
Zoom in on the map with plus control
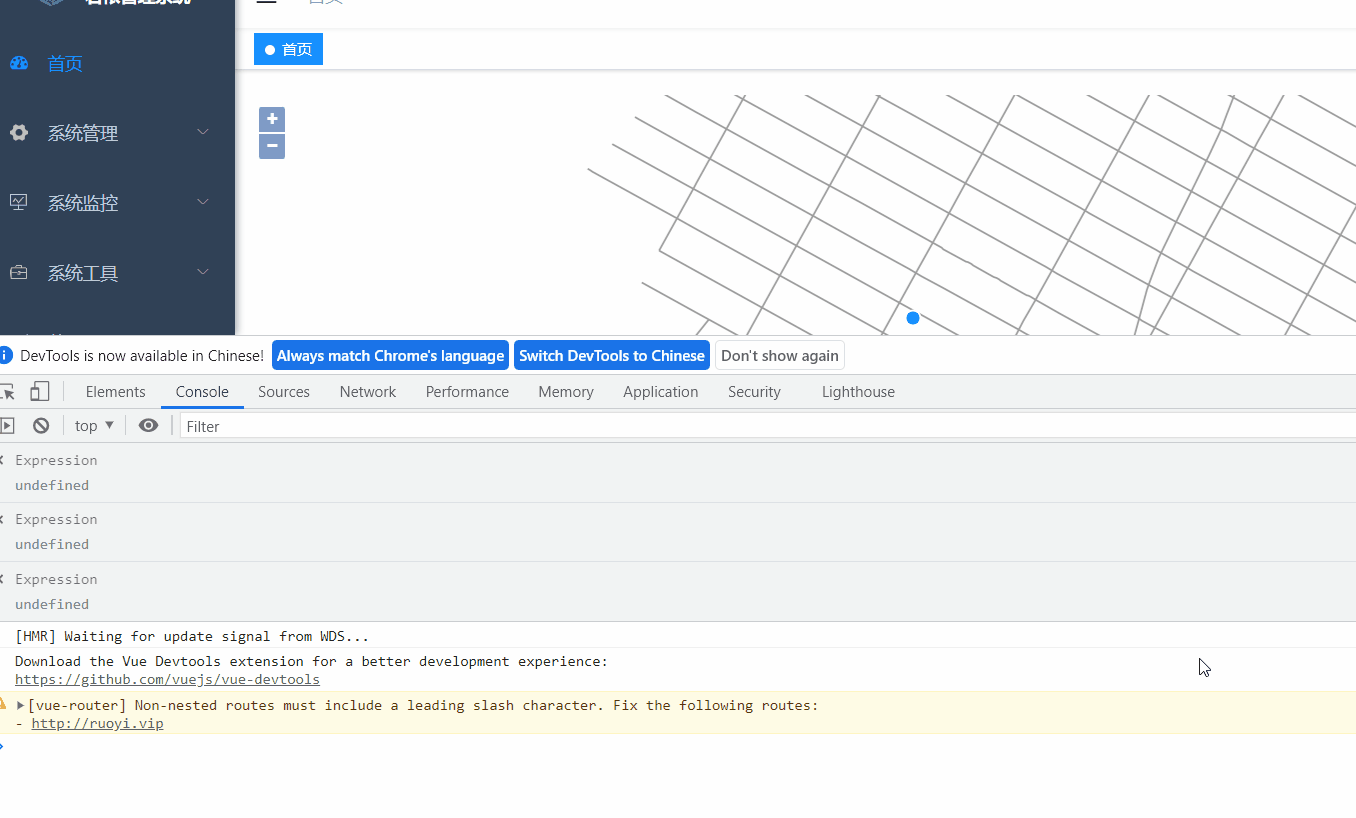pos(271,118)
